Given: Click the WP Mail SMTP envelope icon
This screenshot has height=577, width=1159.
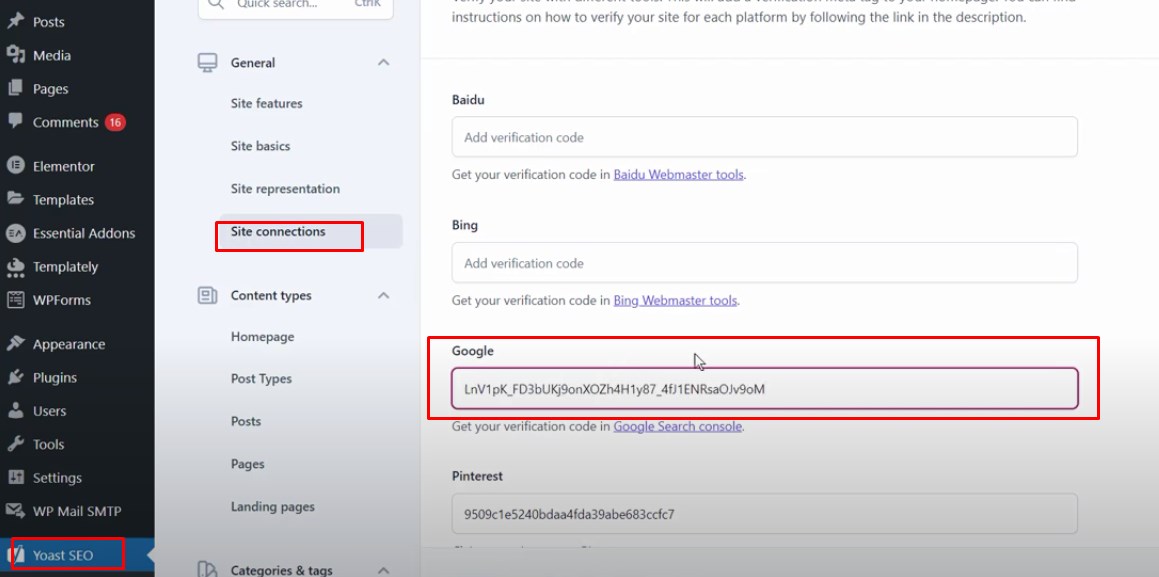Looking at the screenshot, I should (16, 511).
